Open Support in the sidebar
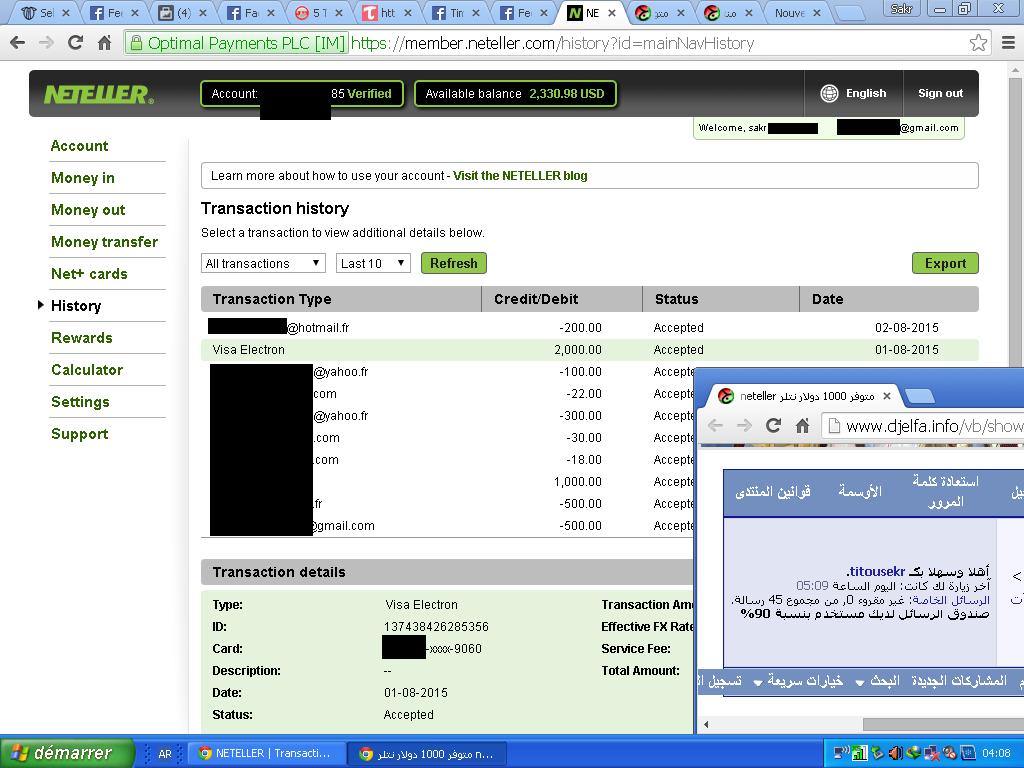The image size is (1024, 768). [x=80, y=434]
